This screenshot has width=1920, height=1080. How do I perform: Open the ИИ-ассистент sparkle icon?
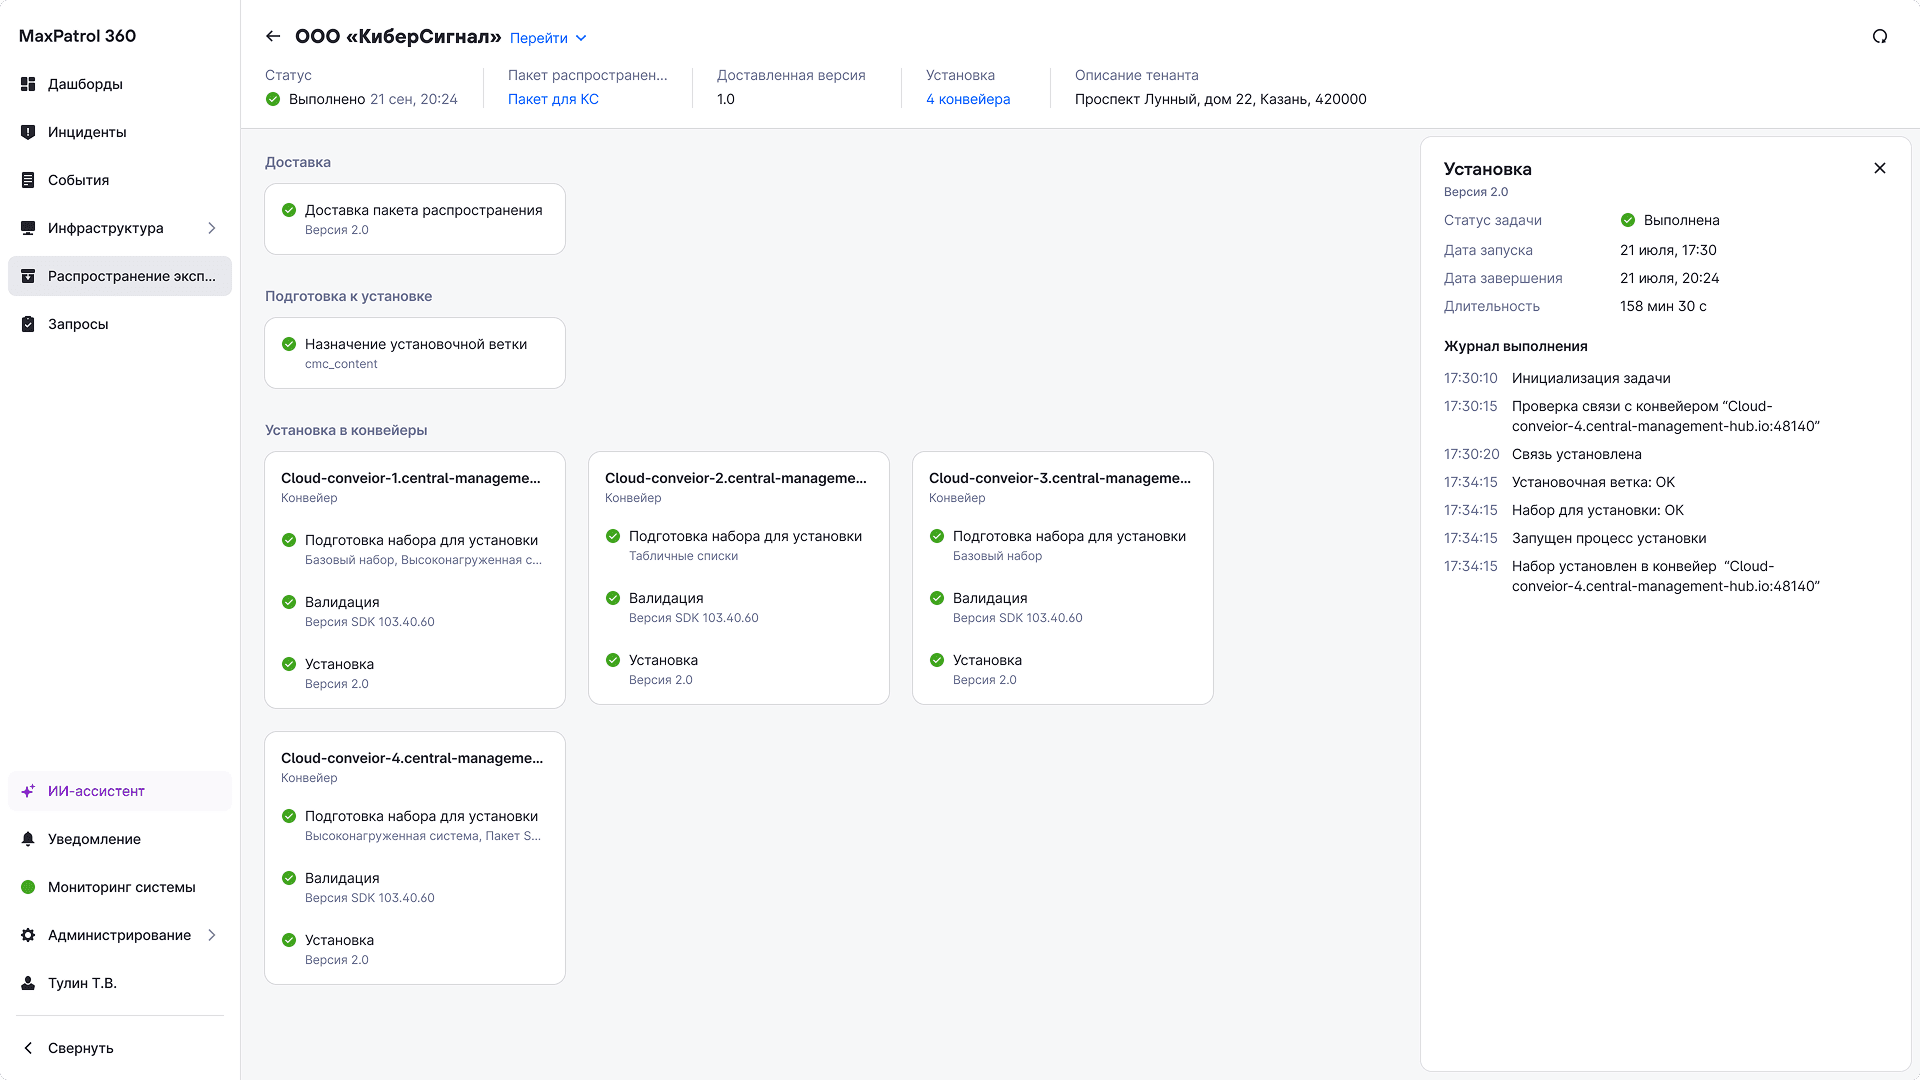pyautogui.click(x=28, y=791)
